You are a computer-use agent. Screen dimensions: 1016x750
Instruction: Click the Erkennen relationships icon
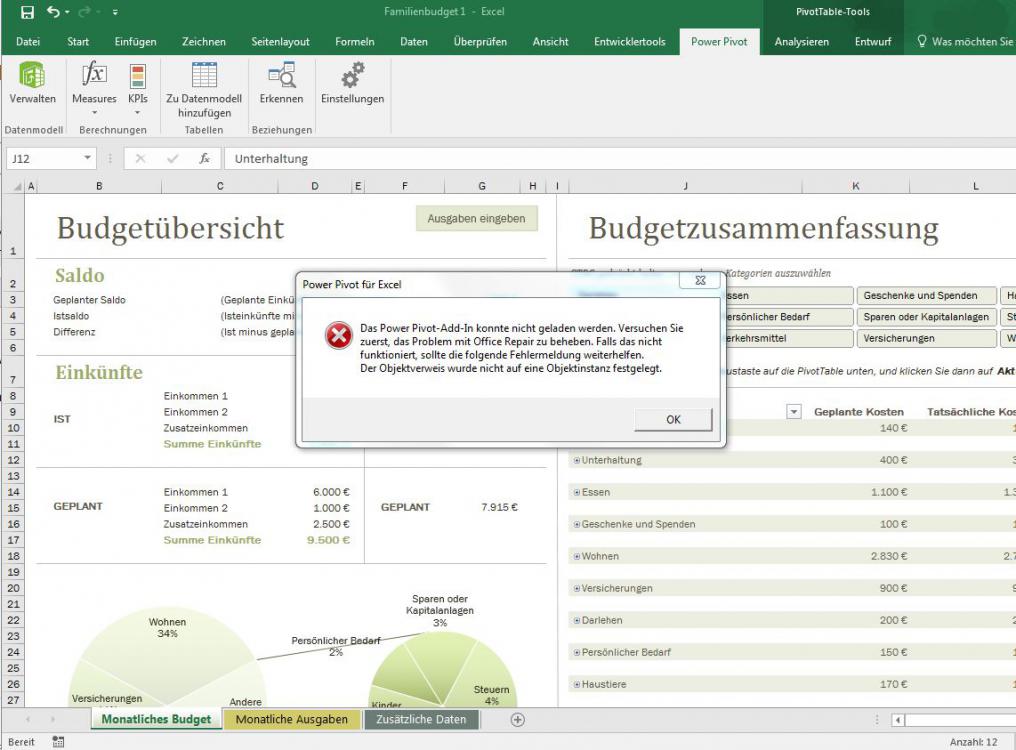pyautogui.click(x=281, y=76)
